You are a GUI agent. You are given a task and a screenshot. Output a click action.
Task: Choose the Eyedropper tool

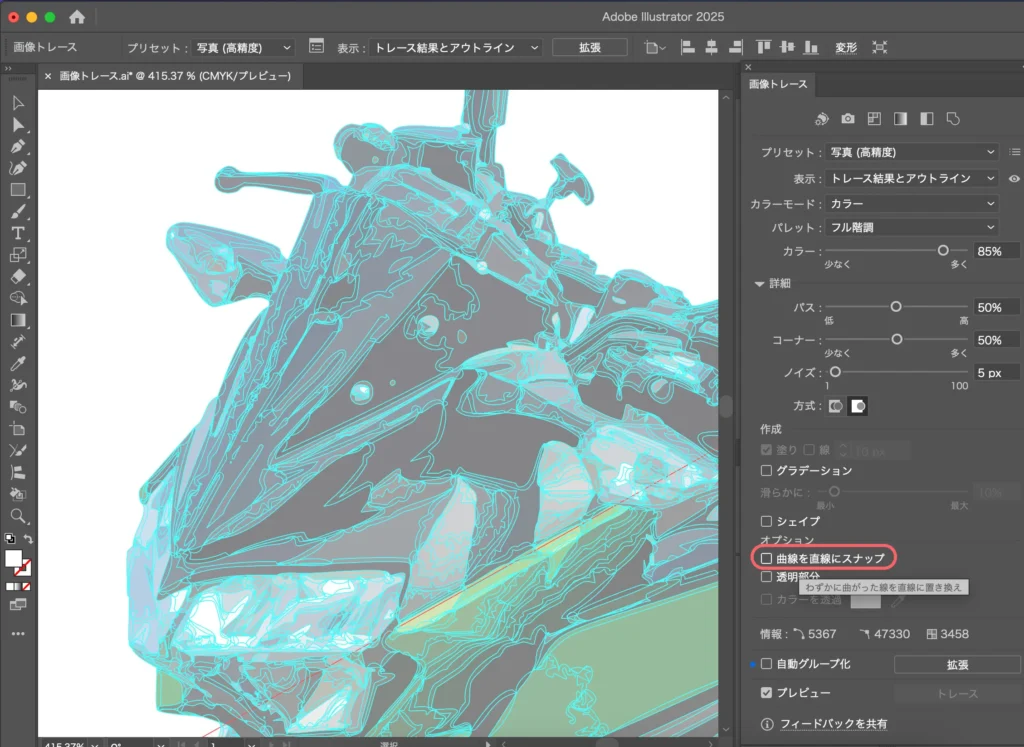coord(18,363)
